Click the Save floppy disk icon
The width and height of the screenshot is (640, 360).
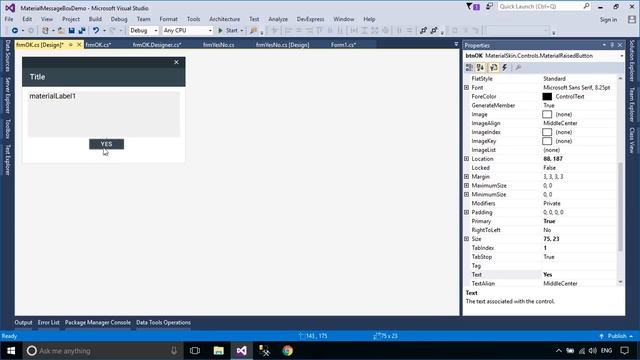pyautogui.click(x=71, y=31)
